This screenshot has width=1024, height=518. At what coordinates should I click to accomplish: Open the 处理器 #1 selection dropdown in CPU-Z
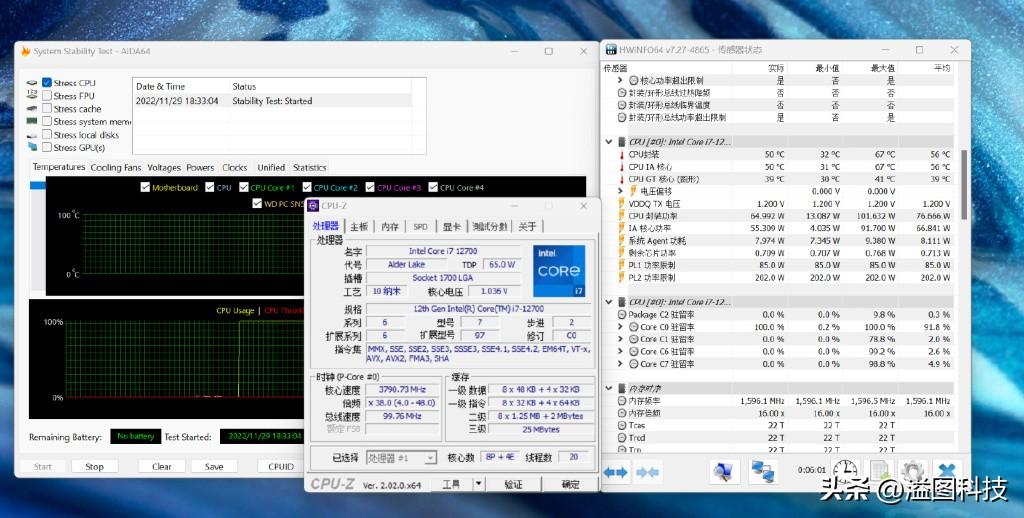[430, 459]
